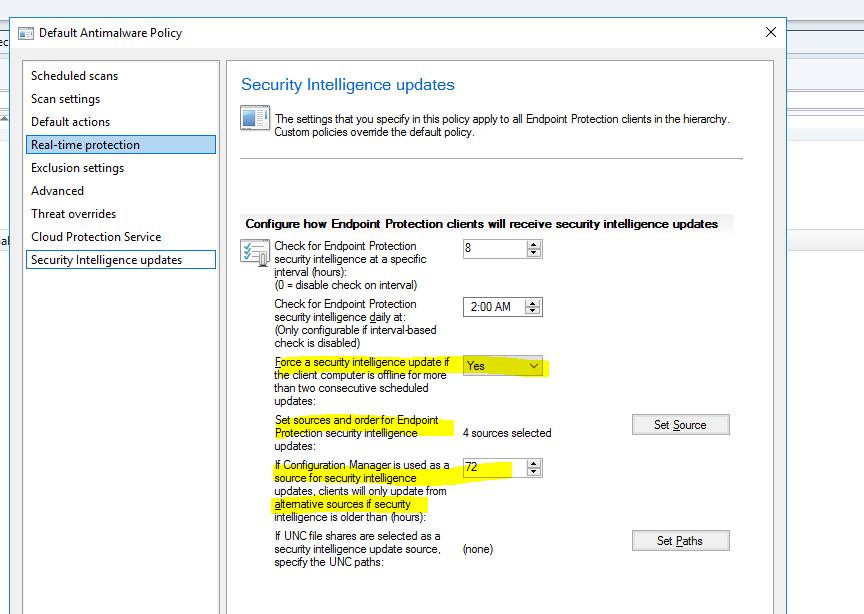The height and width of the screenshot is (614, 864).
Task: Select Security Intelligence updates in sidebar
Action: click(121, 260)
